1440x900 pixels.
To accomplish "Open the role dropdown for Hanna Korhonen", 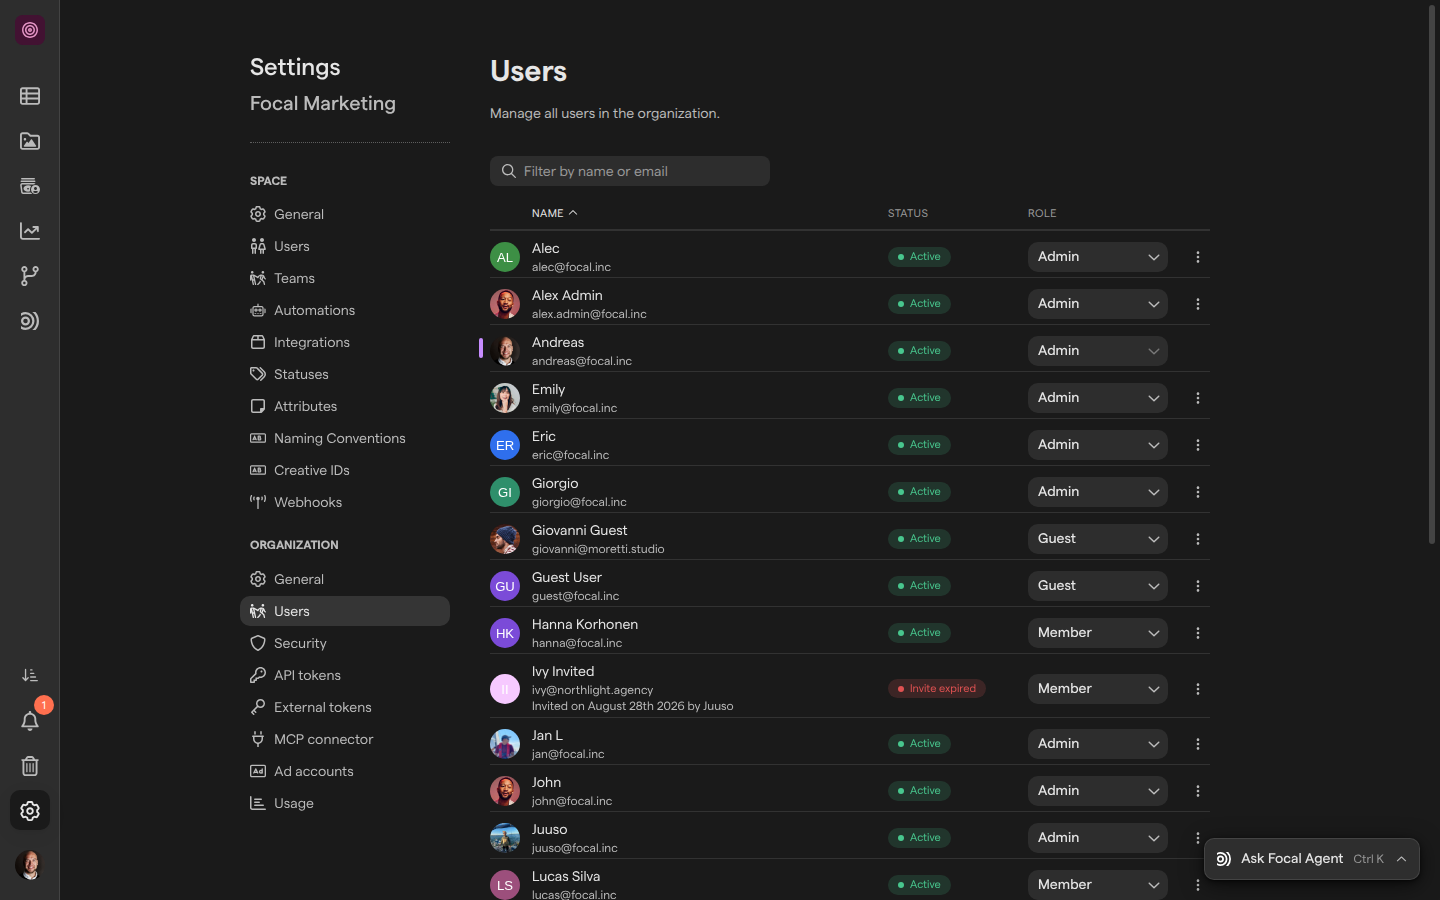I will pyautogui.click(x=1098, y=633).
